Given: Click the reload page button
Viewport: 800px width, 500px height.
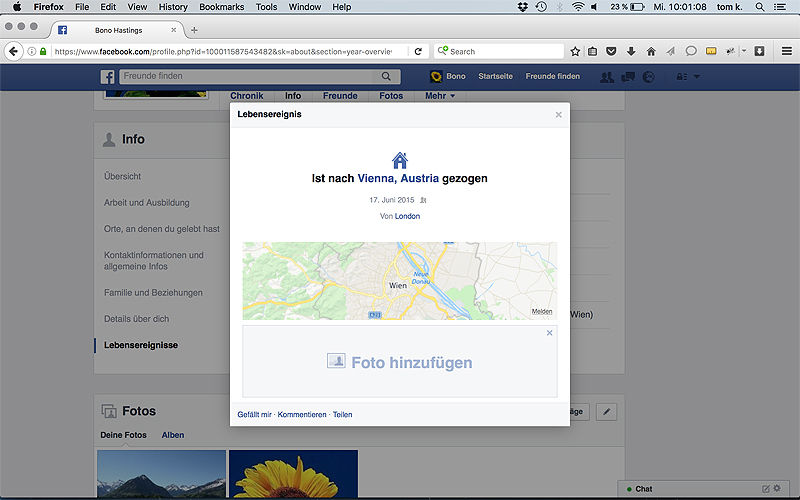Looking at the screenshot, I should pyautogui.click(x=418, y=51).
